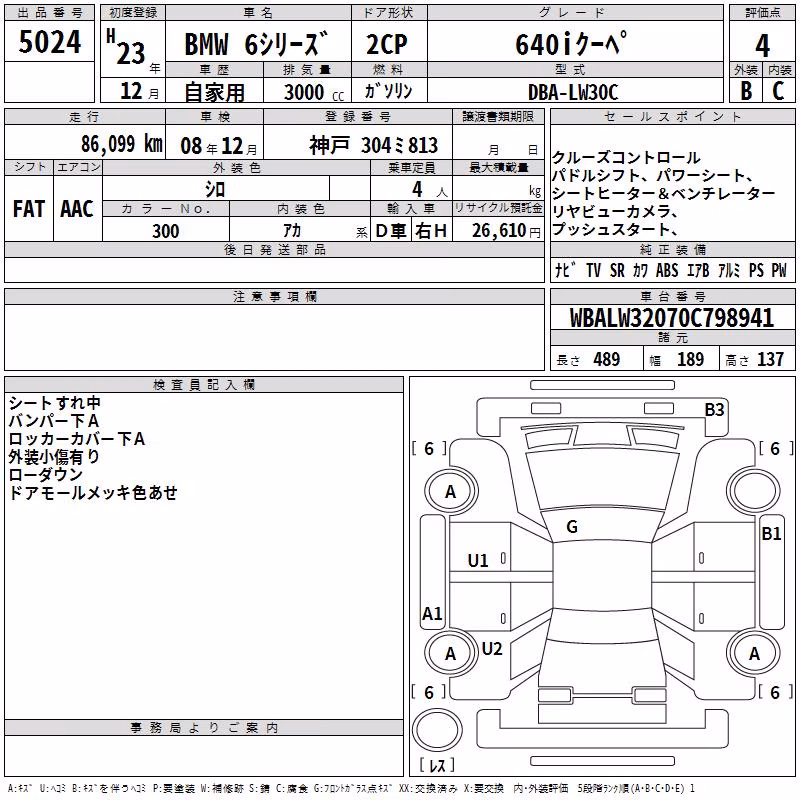This screenshot has height=800, width=800.
Task: Click the grade 640iクーペ
Action: click(x=571, y=43)
